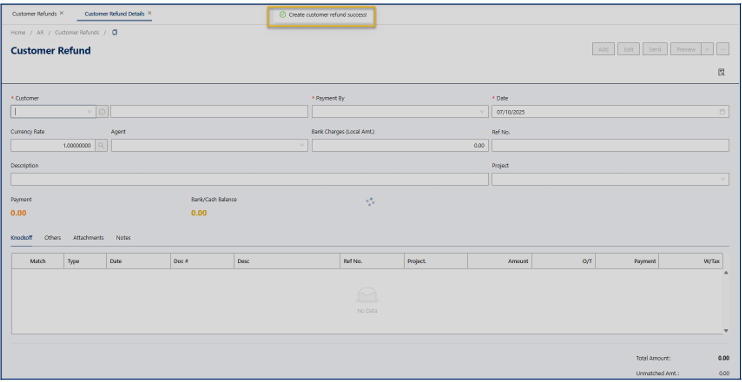Select the Knockoff tab

(21, 238)
